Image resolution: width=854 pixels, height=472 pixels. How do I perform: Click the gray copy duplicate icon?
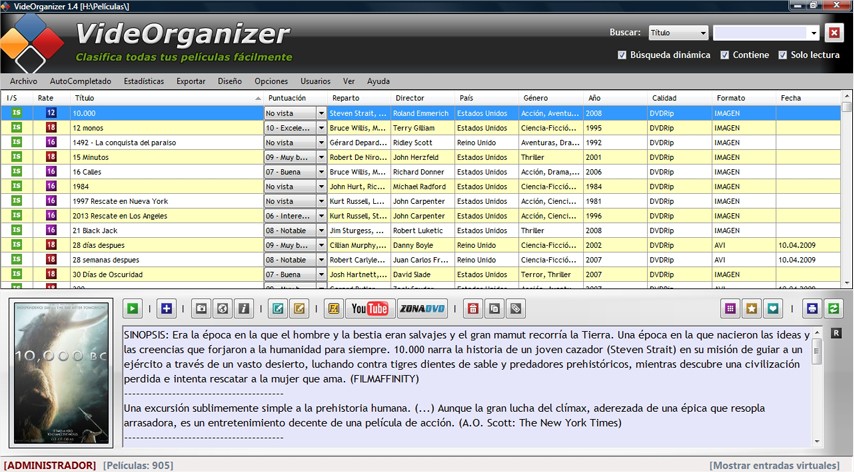point(494,309)
